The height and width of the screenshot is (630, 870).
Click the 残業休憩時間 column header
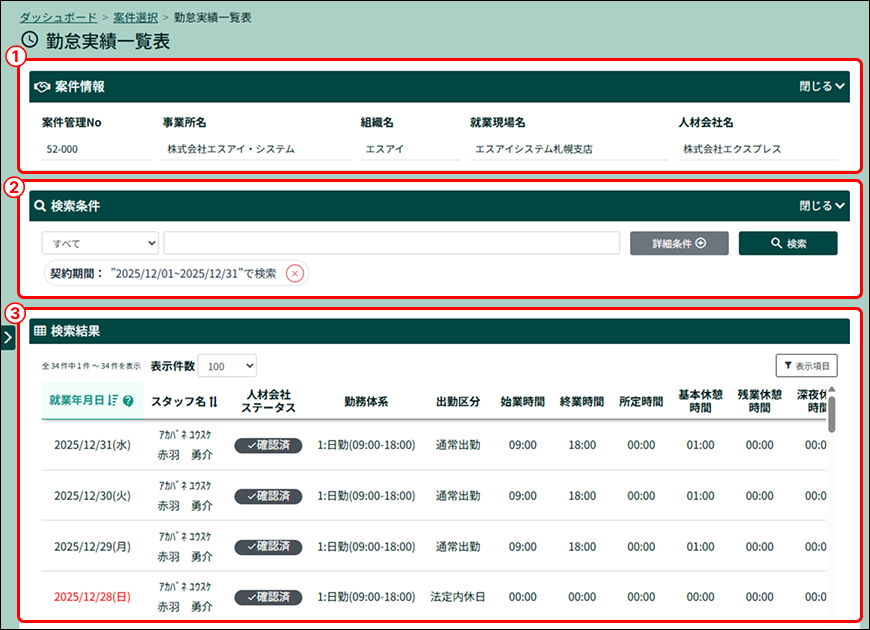pos(760,401)
